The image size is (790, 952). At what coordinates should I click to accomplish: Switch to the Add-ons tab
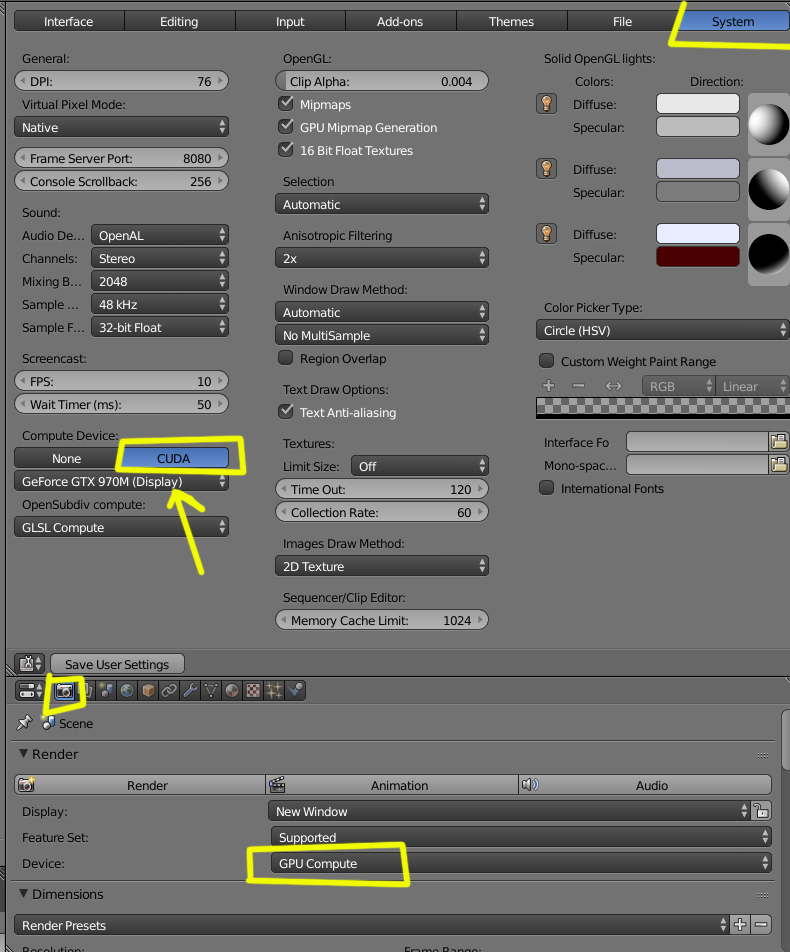[400, 21]
